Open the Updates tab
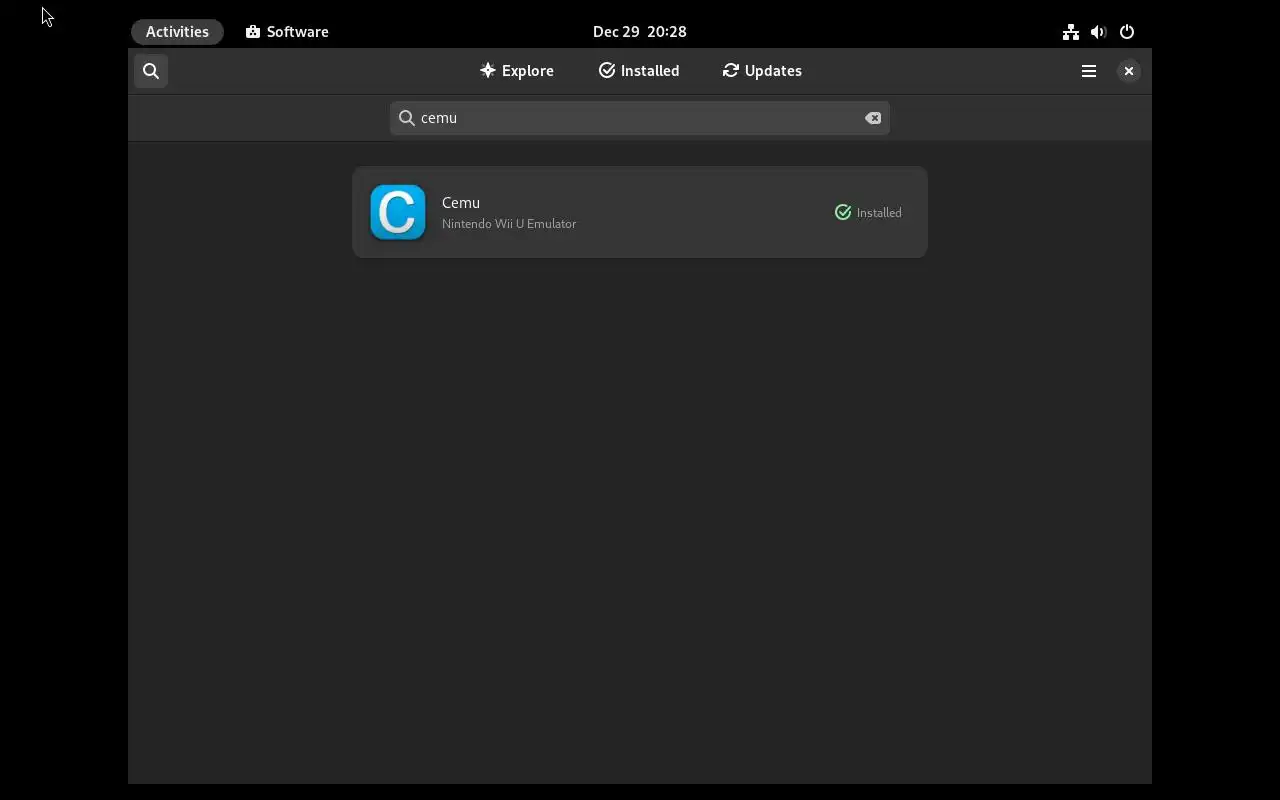This screenshot has height=800, width=1280. click(x=762, y=71)
